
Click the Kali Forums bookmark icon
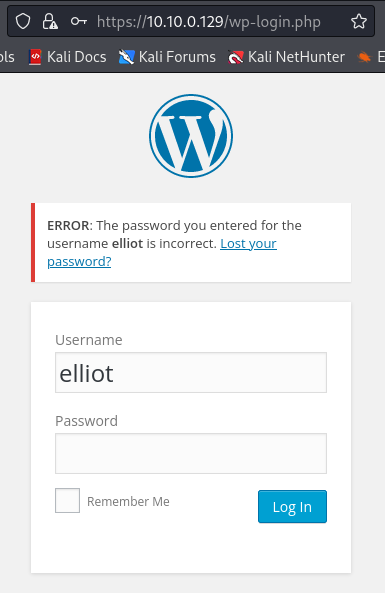pyautogui.click(x=126, y=57)
